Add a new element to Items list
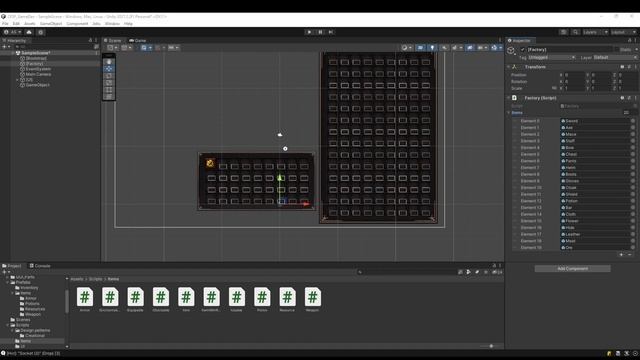The image size is (640, 360). (x=621, y=255)
